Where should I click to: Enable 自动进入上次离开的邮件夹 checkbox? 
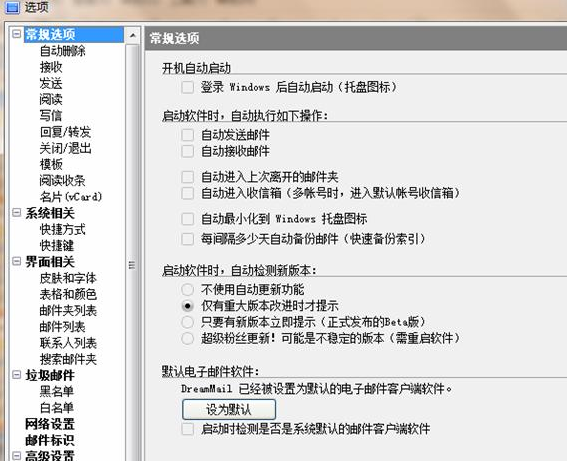pos(187,177)
